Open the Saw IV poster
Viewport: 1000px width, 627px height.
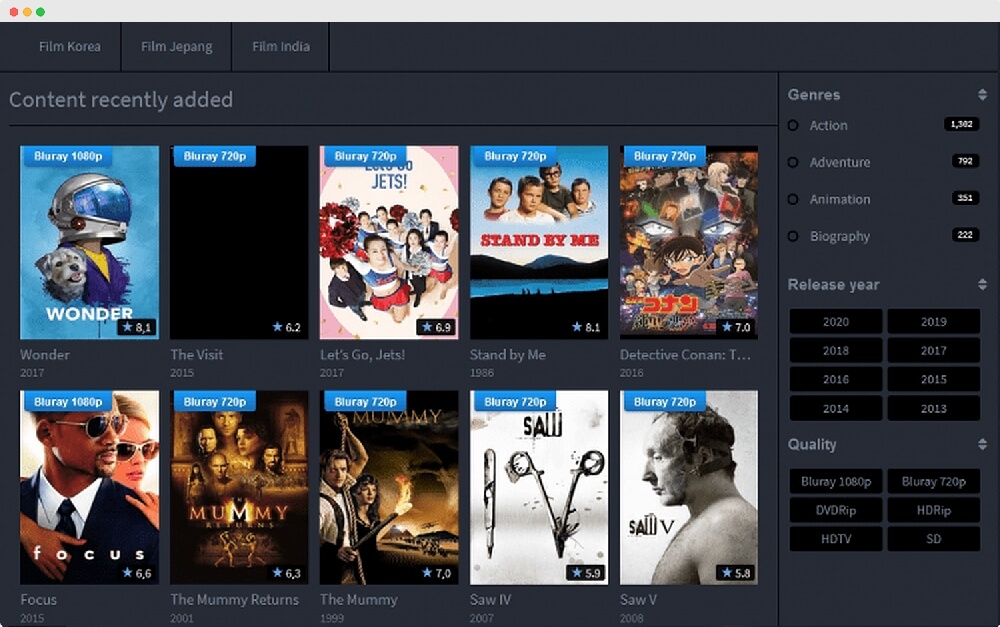(x=539, y=488)
